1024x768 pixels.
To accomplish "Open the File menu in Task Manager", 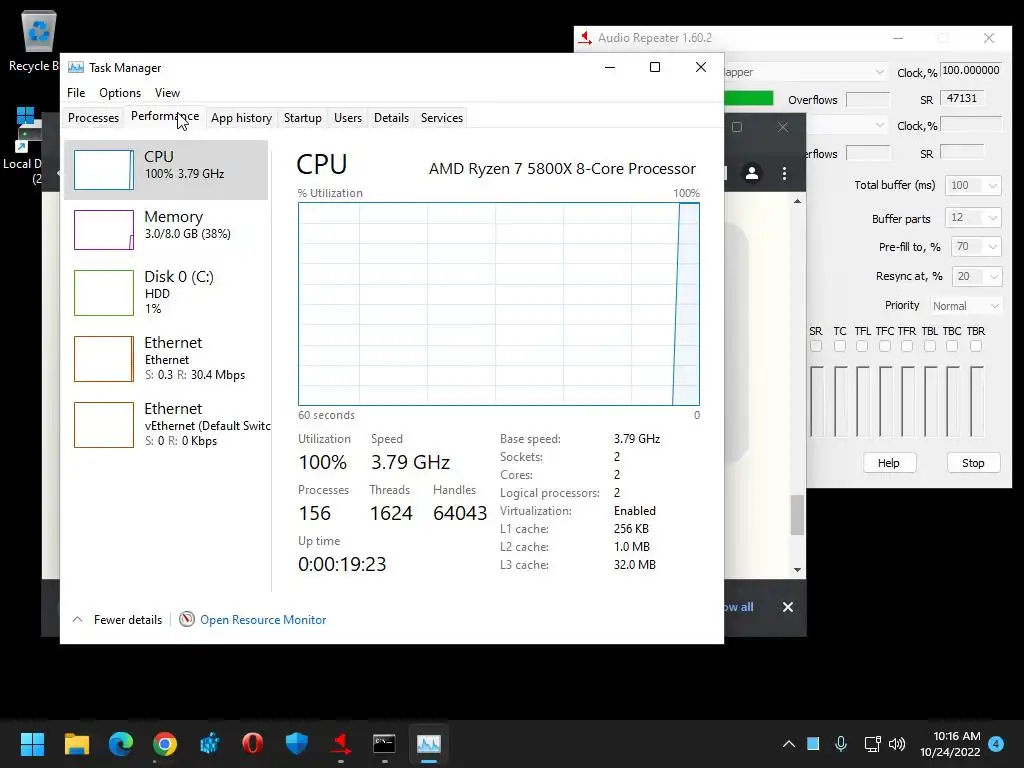I will (x=76, y=93).
